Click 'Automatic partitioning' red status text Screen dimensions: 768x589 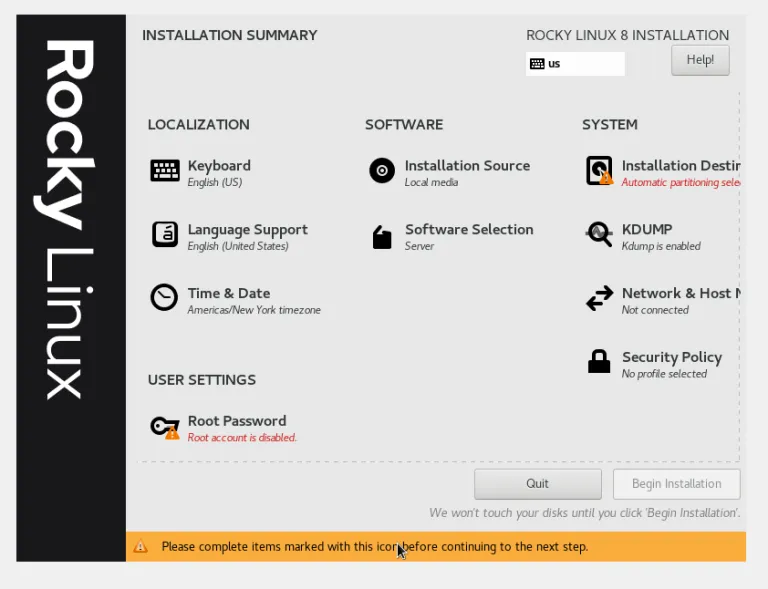[x=681, y=182]
